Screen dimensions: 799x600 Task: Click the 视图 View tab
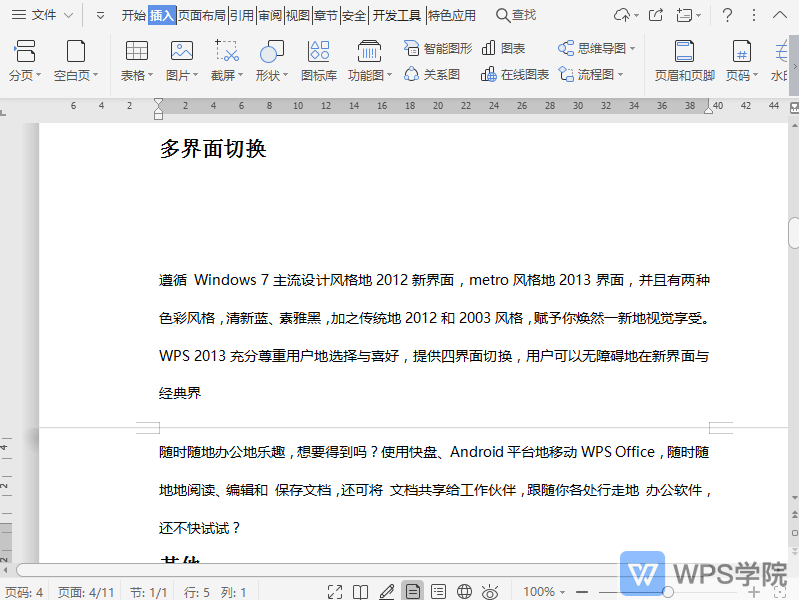pos(298,16)
